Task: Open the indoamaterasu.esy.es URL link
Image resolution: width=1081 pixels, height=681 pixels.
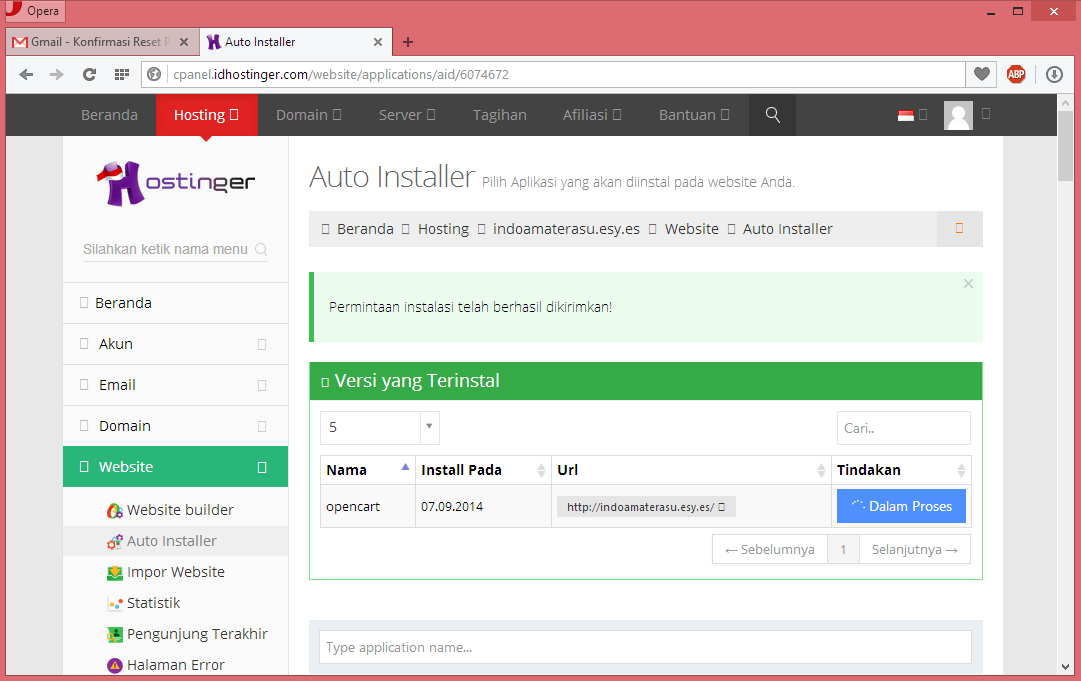Action: (646, 507)
